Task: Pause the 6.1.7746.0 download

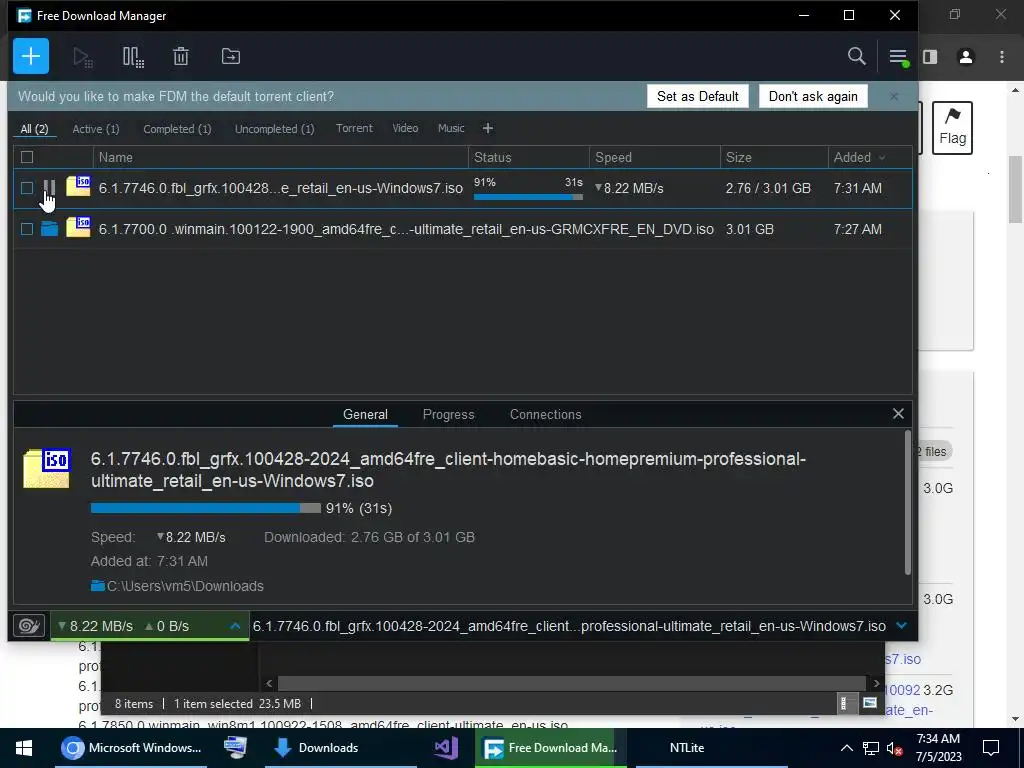Action: (49, 188)
